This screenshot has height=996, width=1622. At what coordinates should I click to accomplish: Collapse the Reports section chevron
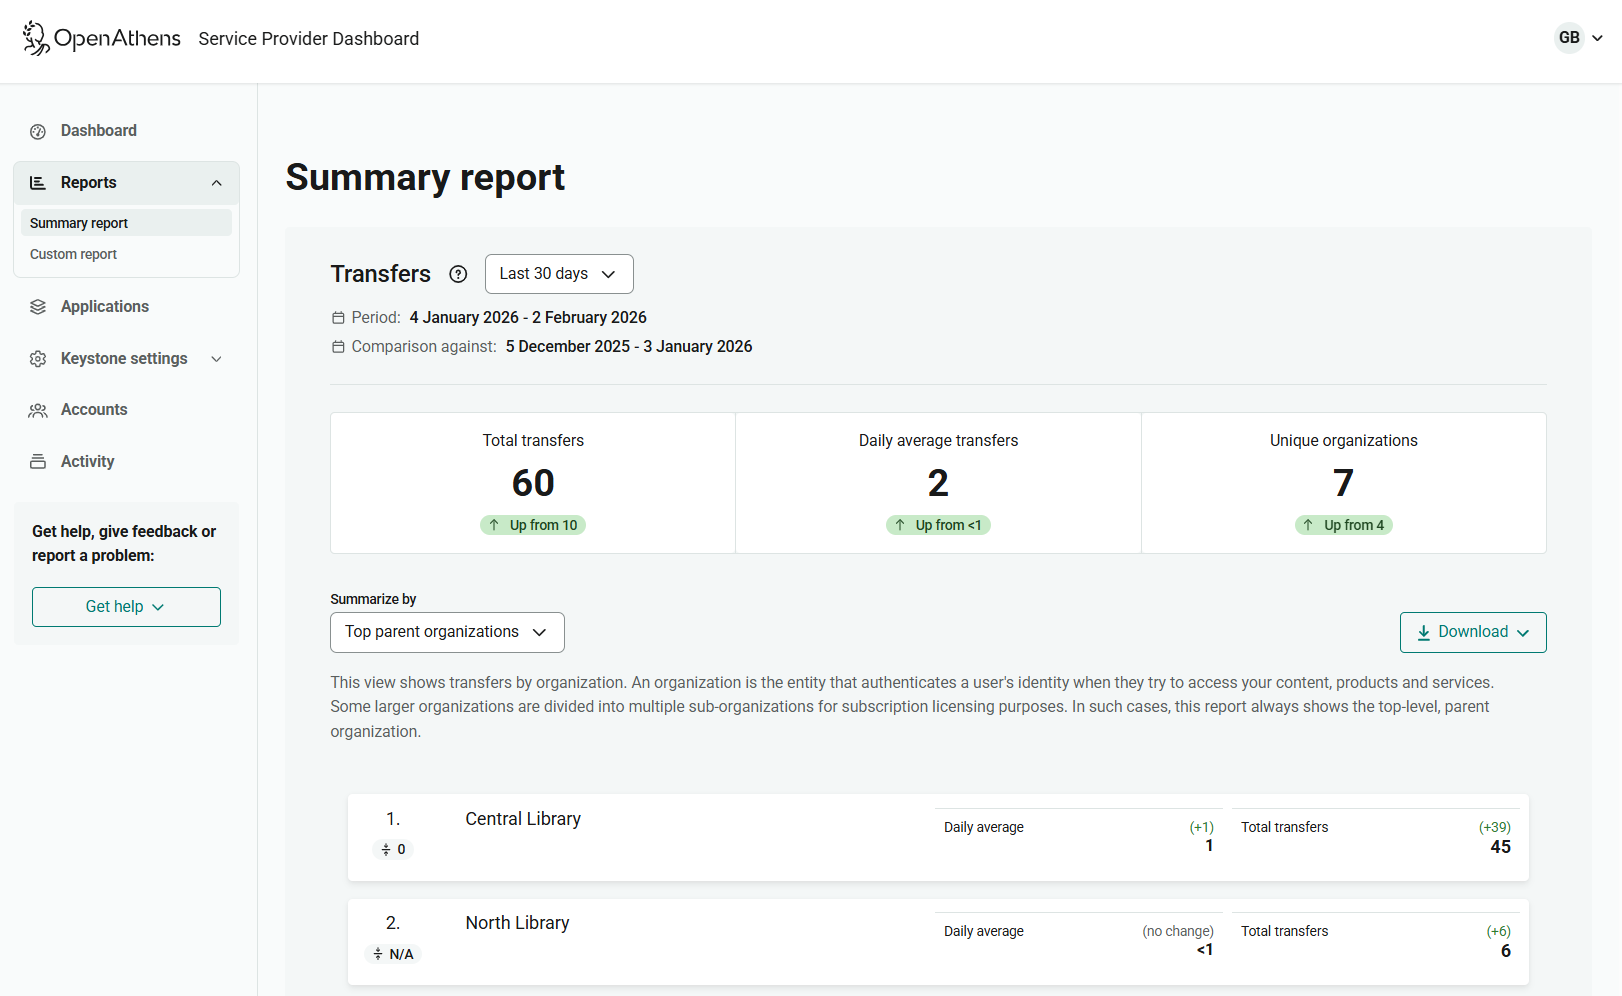tap(218, 182)
